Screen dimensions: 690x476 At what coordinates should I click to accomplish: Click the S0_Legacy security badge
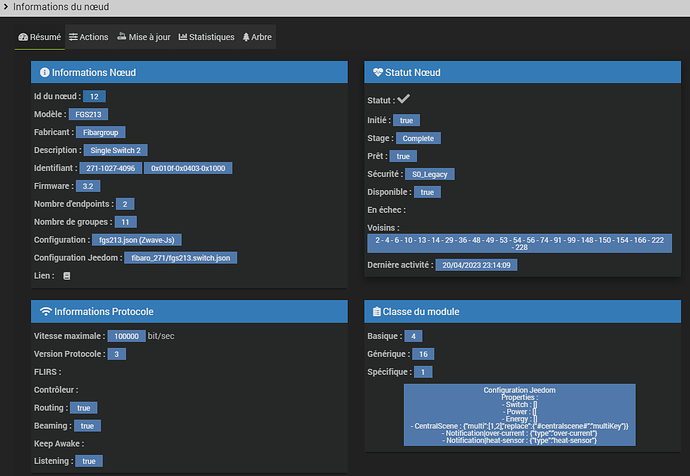click(430, 174)
